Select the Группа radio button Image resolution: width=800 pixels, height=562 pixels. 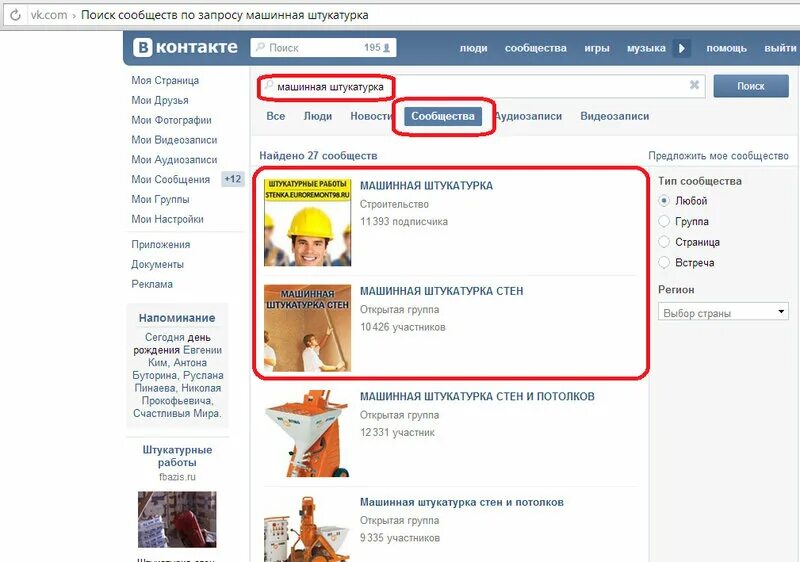coord(664,221)
